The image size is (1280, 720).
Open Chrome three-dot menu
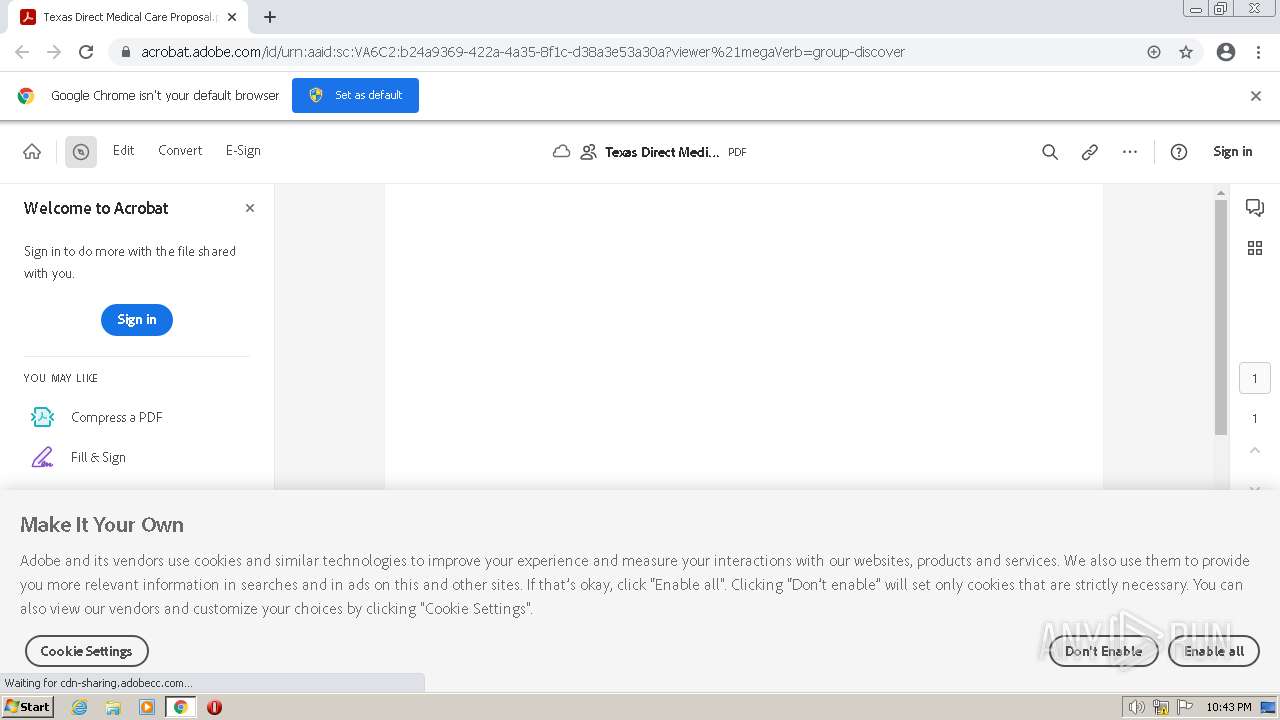[1258, 52]
